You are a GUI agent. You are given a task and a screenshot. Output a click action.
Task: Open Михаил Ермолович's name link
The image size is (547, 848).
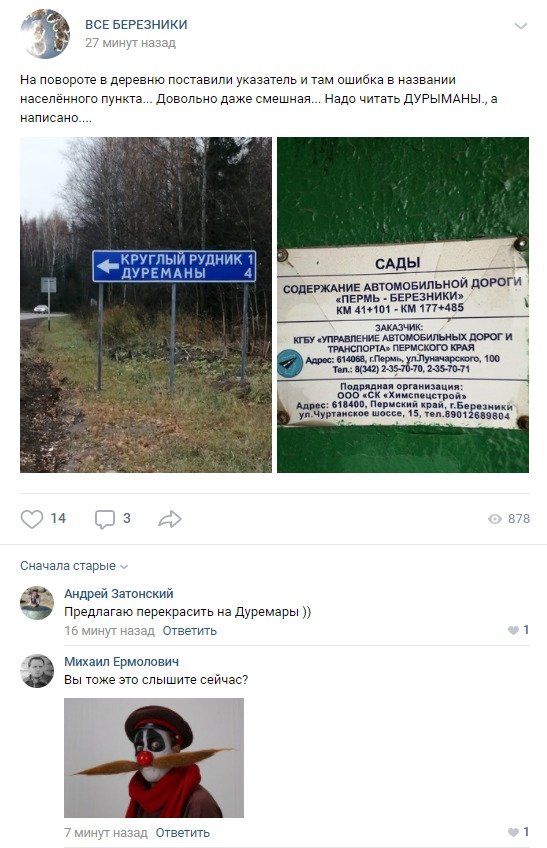click(x=121, y=662)
